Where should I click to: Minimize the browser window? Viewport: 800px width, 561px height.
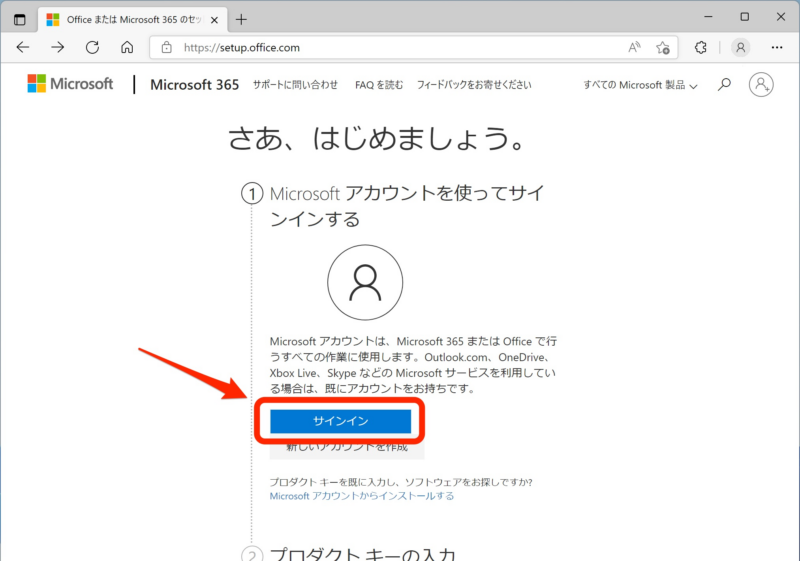pos(708,17)
